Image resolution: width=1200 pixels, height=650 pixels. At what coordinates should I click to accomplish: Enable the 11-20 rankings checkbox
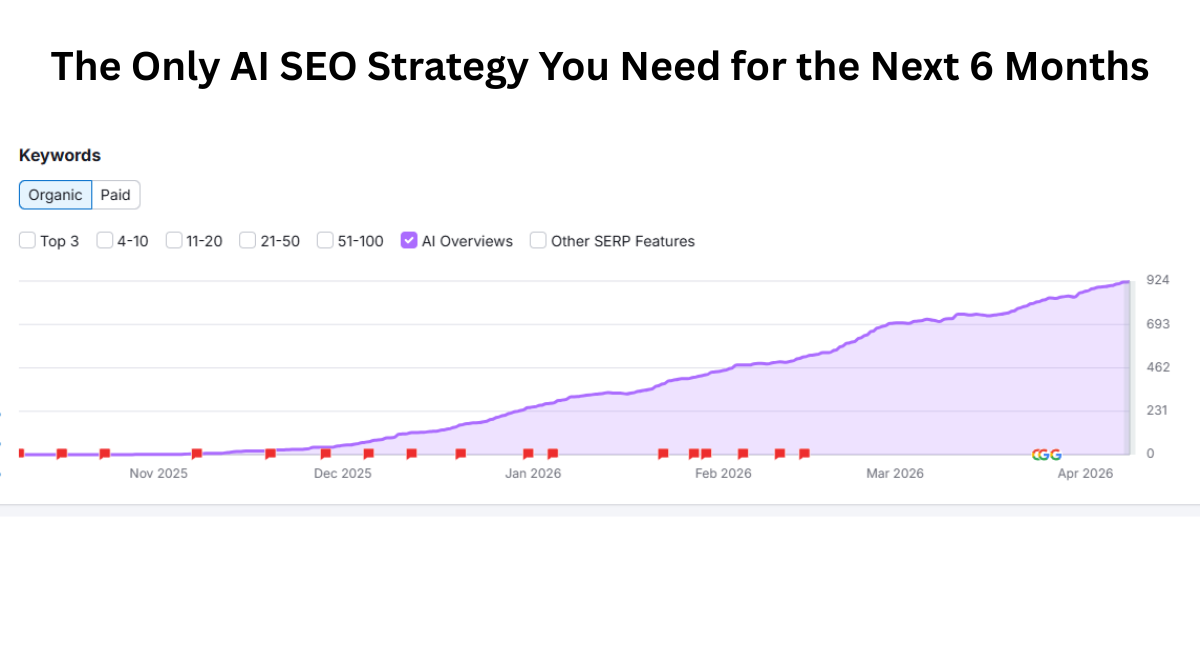pos(175,240)
